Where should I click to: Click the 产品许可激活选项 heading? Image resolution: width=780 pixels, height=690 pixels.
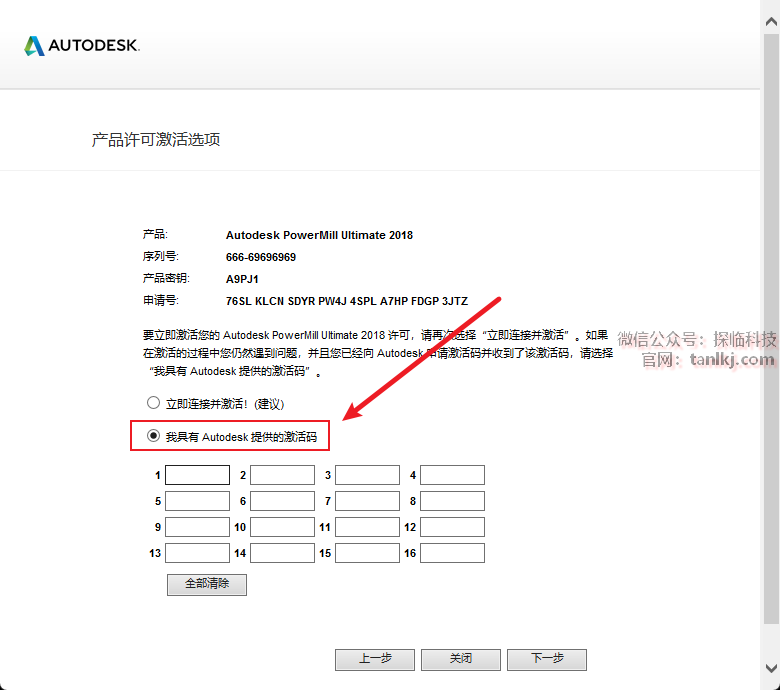pos(156,140)
